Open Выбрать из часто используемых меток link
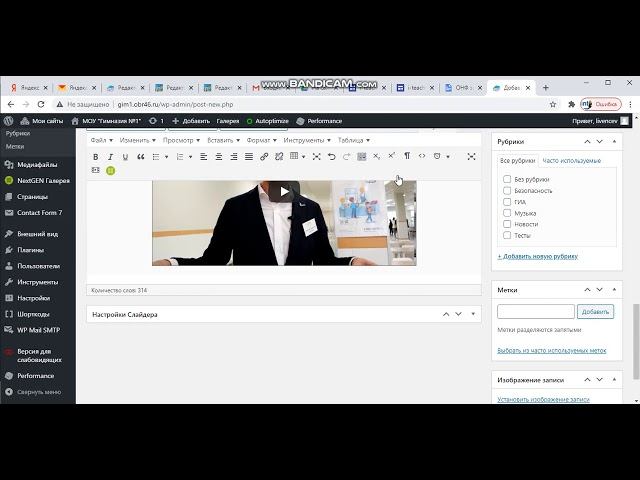Screen dimensions: 640x480 [x=552, y=351]
